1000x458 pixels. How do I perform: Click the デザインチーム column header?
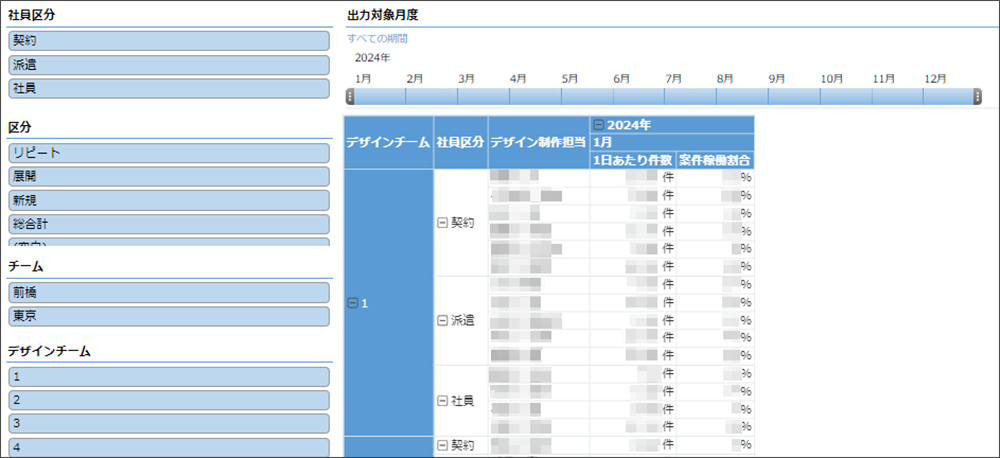click(x=388, y=143)
